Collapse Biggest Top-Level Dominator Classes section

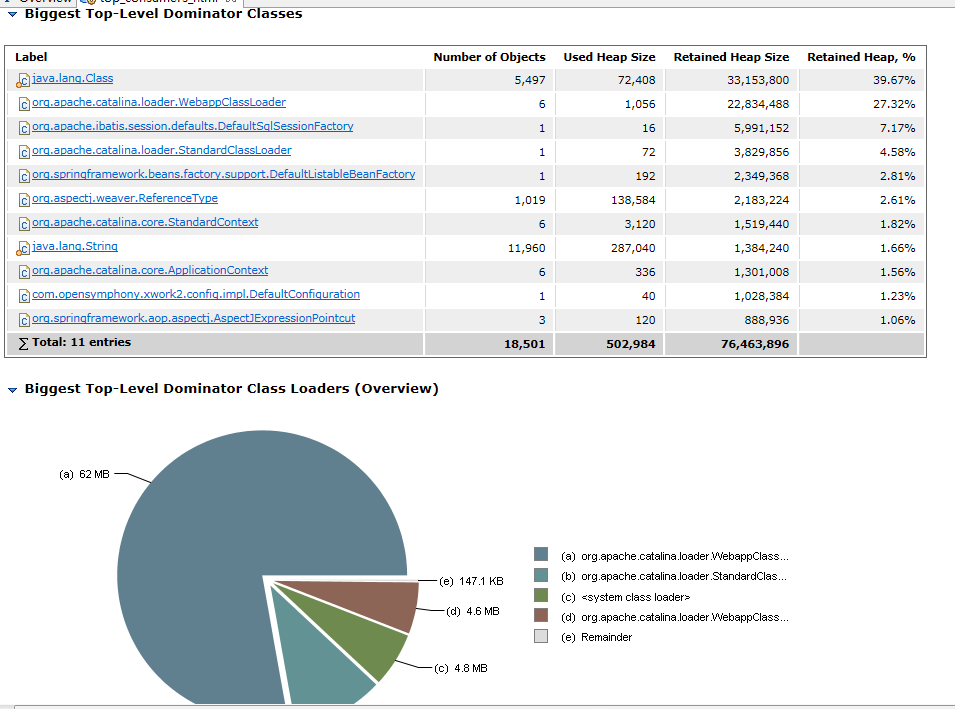pos(12,14)
